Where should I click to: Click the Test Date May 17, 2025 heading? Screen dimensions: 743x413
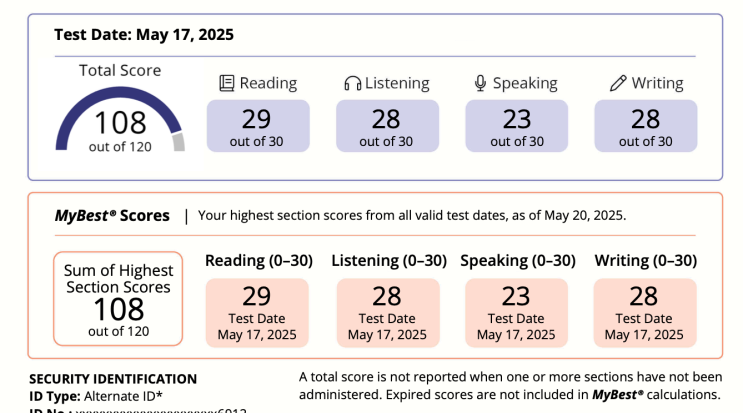click(144, 35)
